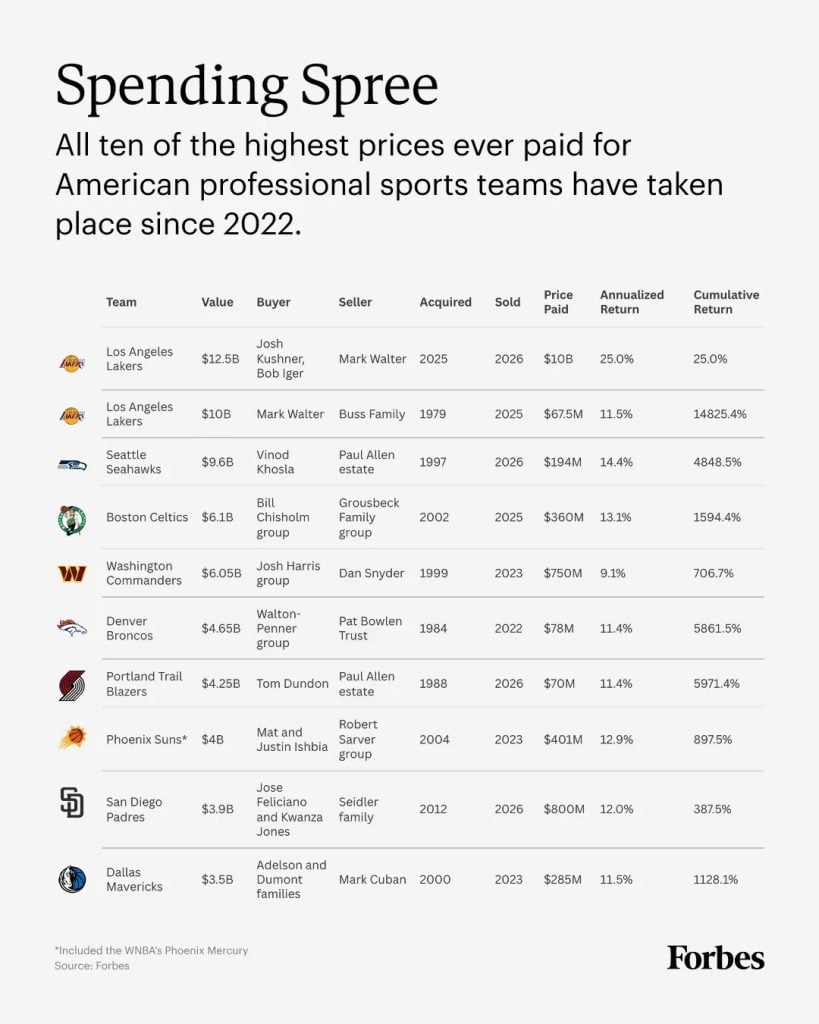Image resolution: width=819 pixels, height=1024 pixels.
Task: Click the Price Paid column header
Action: 558,302
